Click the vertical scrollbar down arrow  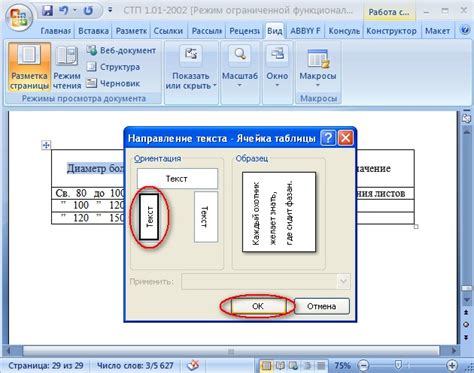[466, 300]
